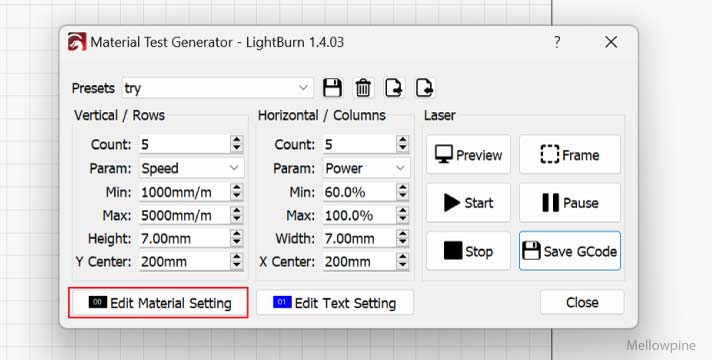Viewport: 712px width, 360px height.
Task: Close the dialog with the X icon
Action: 611,42
